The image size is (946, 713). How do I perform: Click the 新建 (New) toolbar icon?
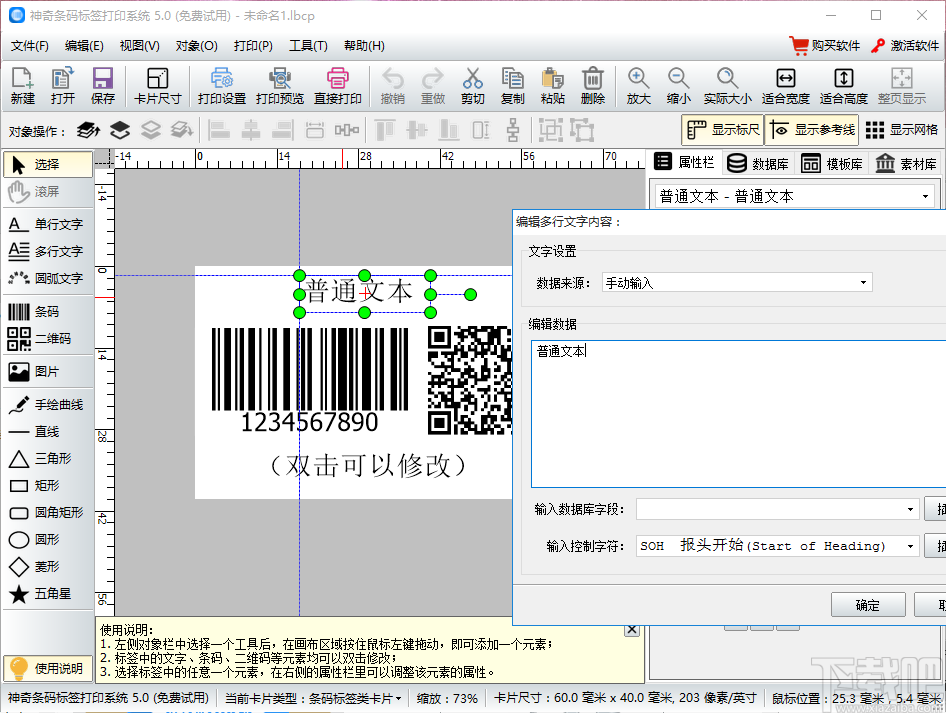[22, 85]
